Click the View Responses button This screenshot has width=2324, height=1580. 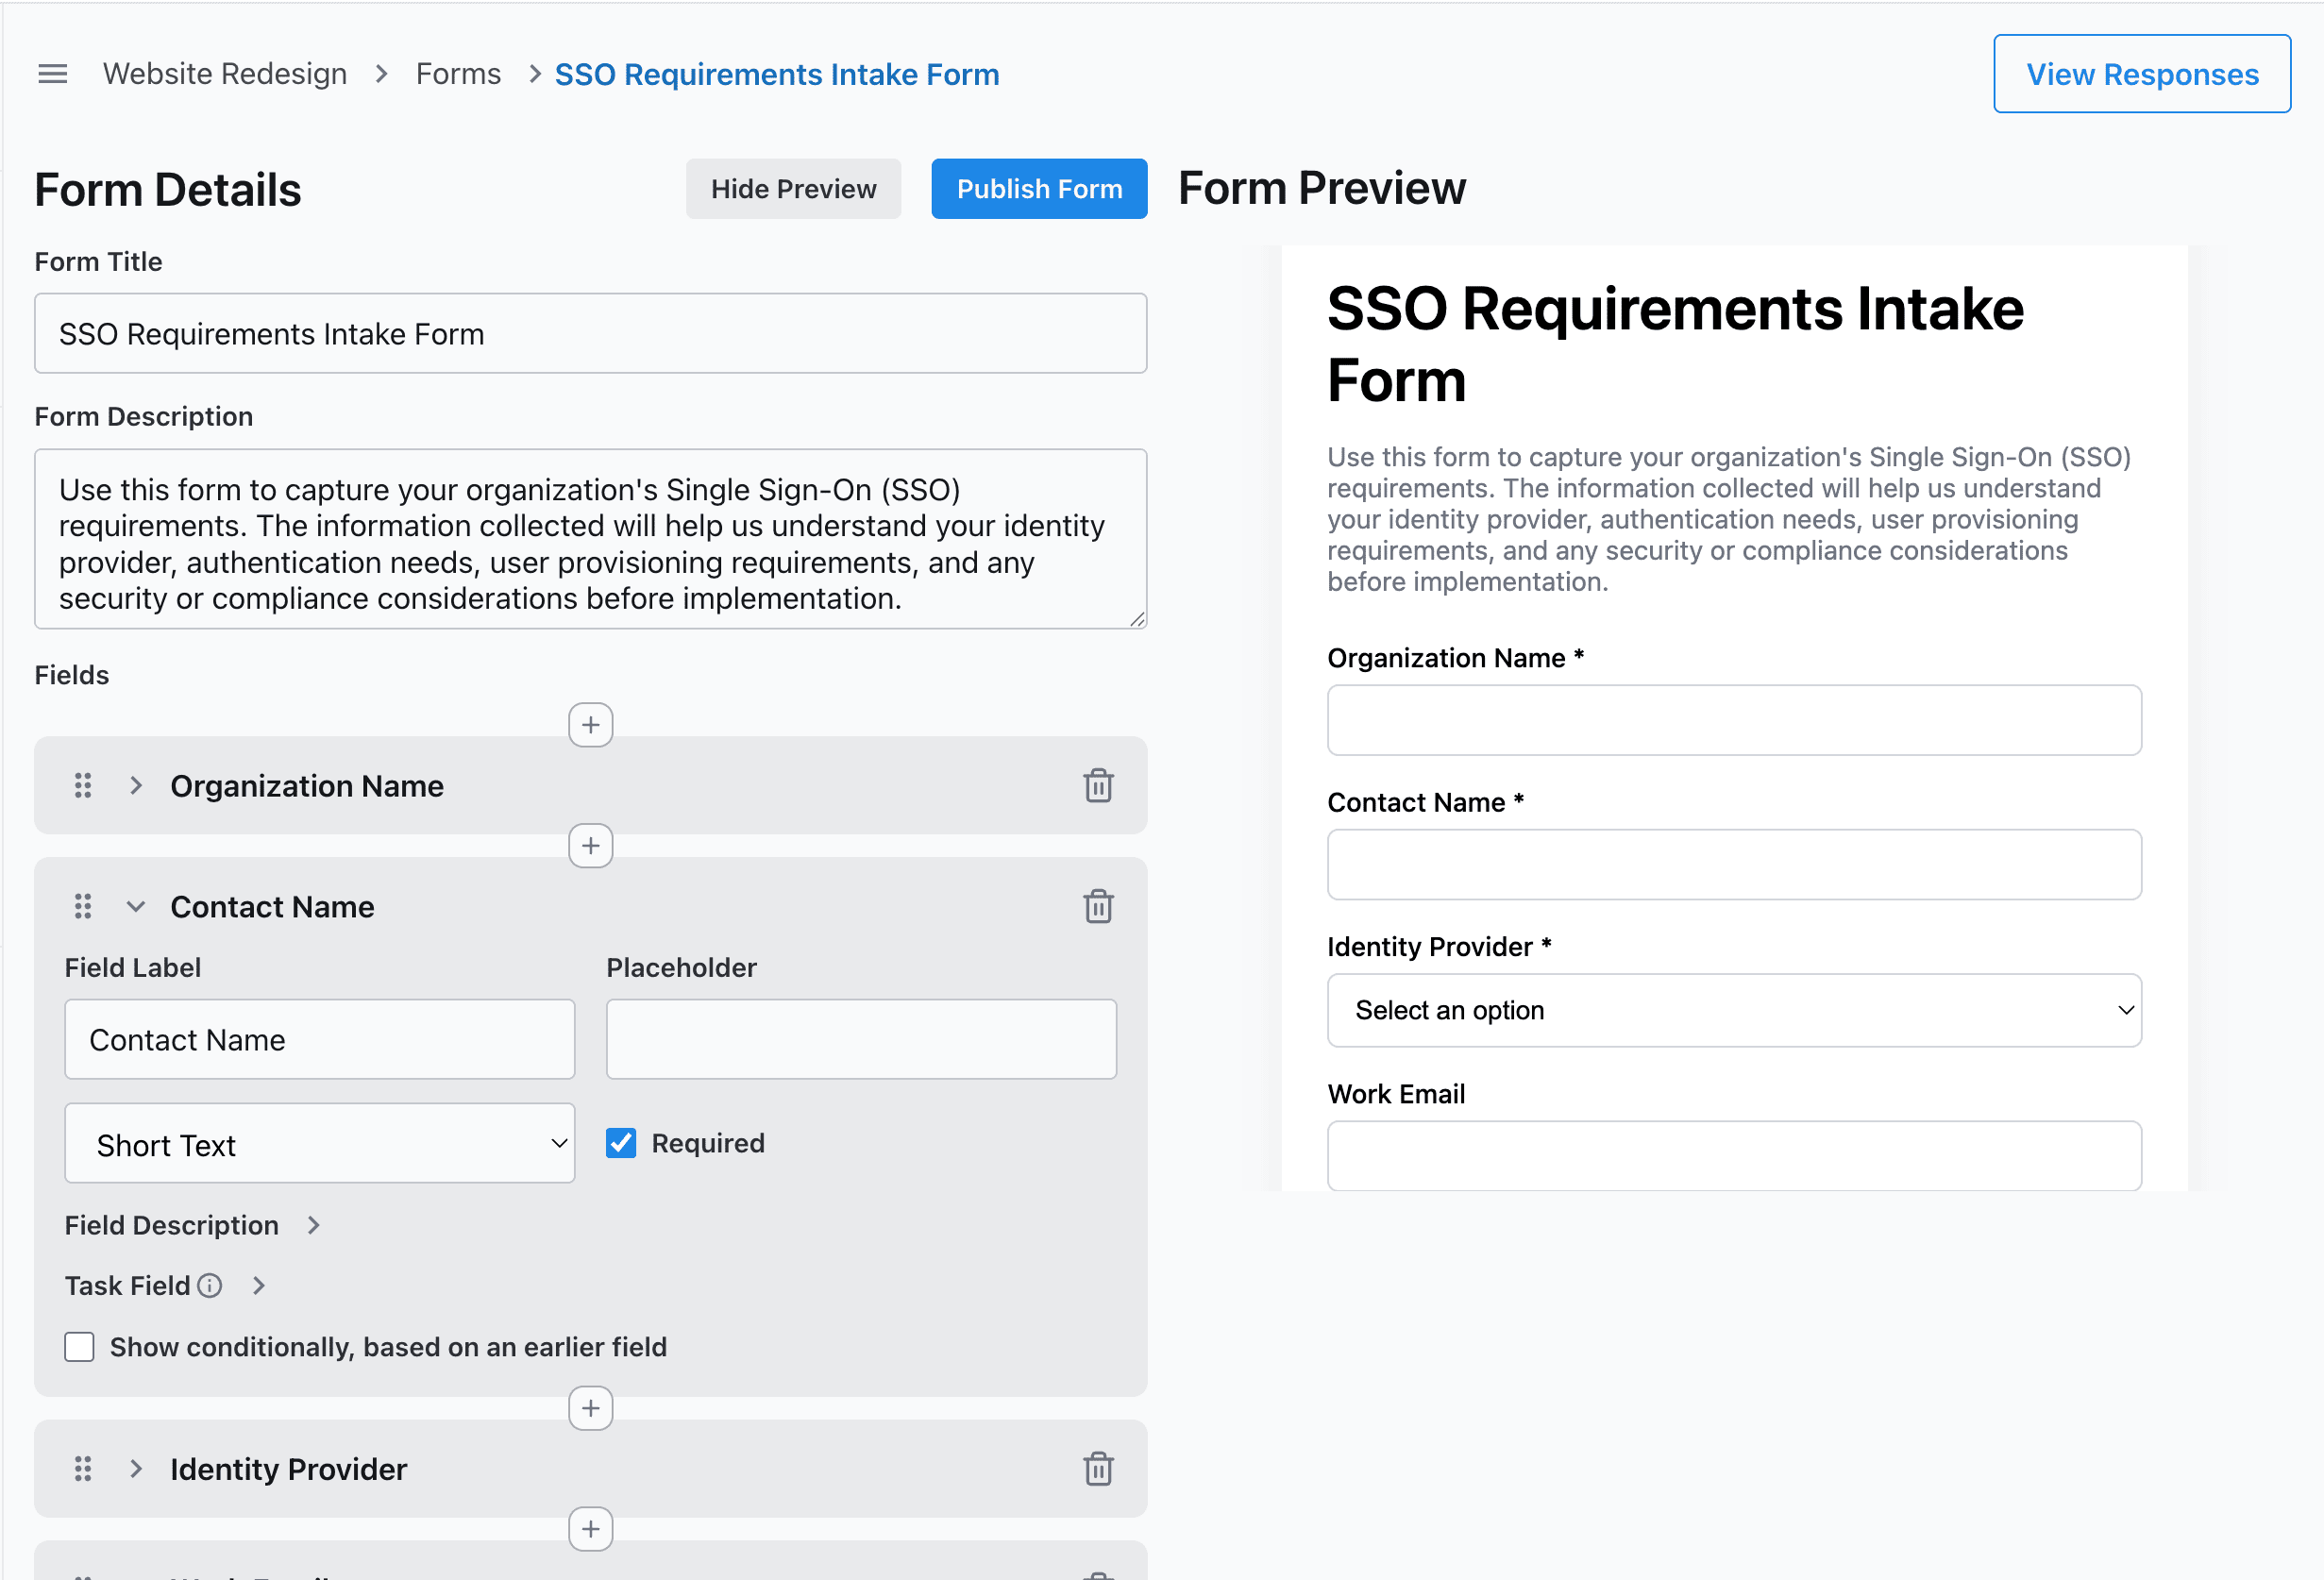[2141, 74]
